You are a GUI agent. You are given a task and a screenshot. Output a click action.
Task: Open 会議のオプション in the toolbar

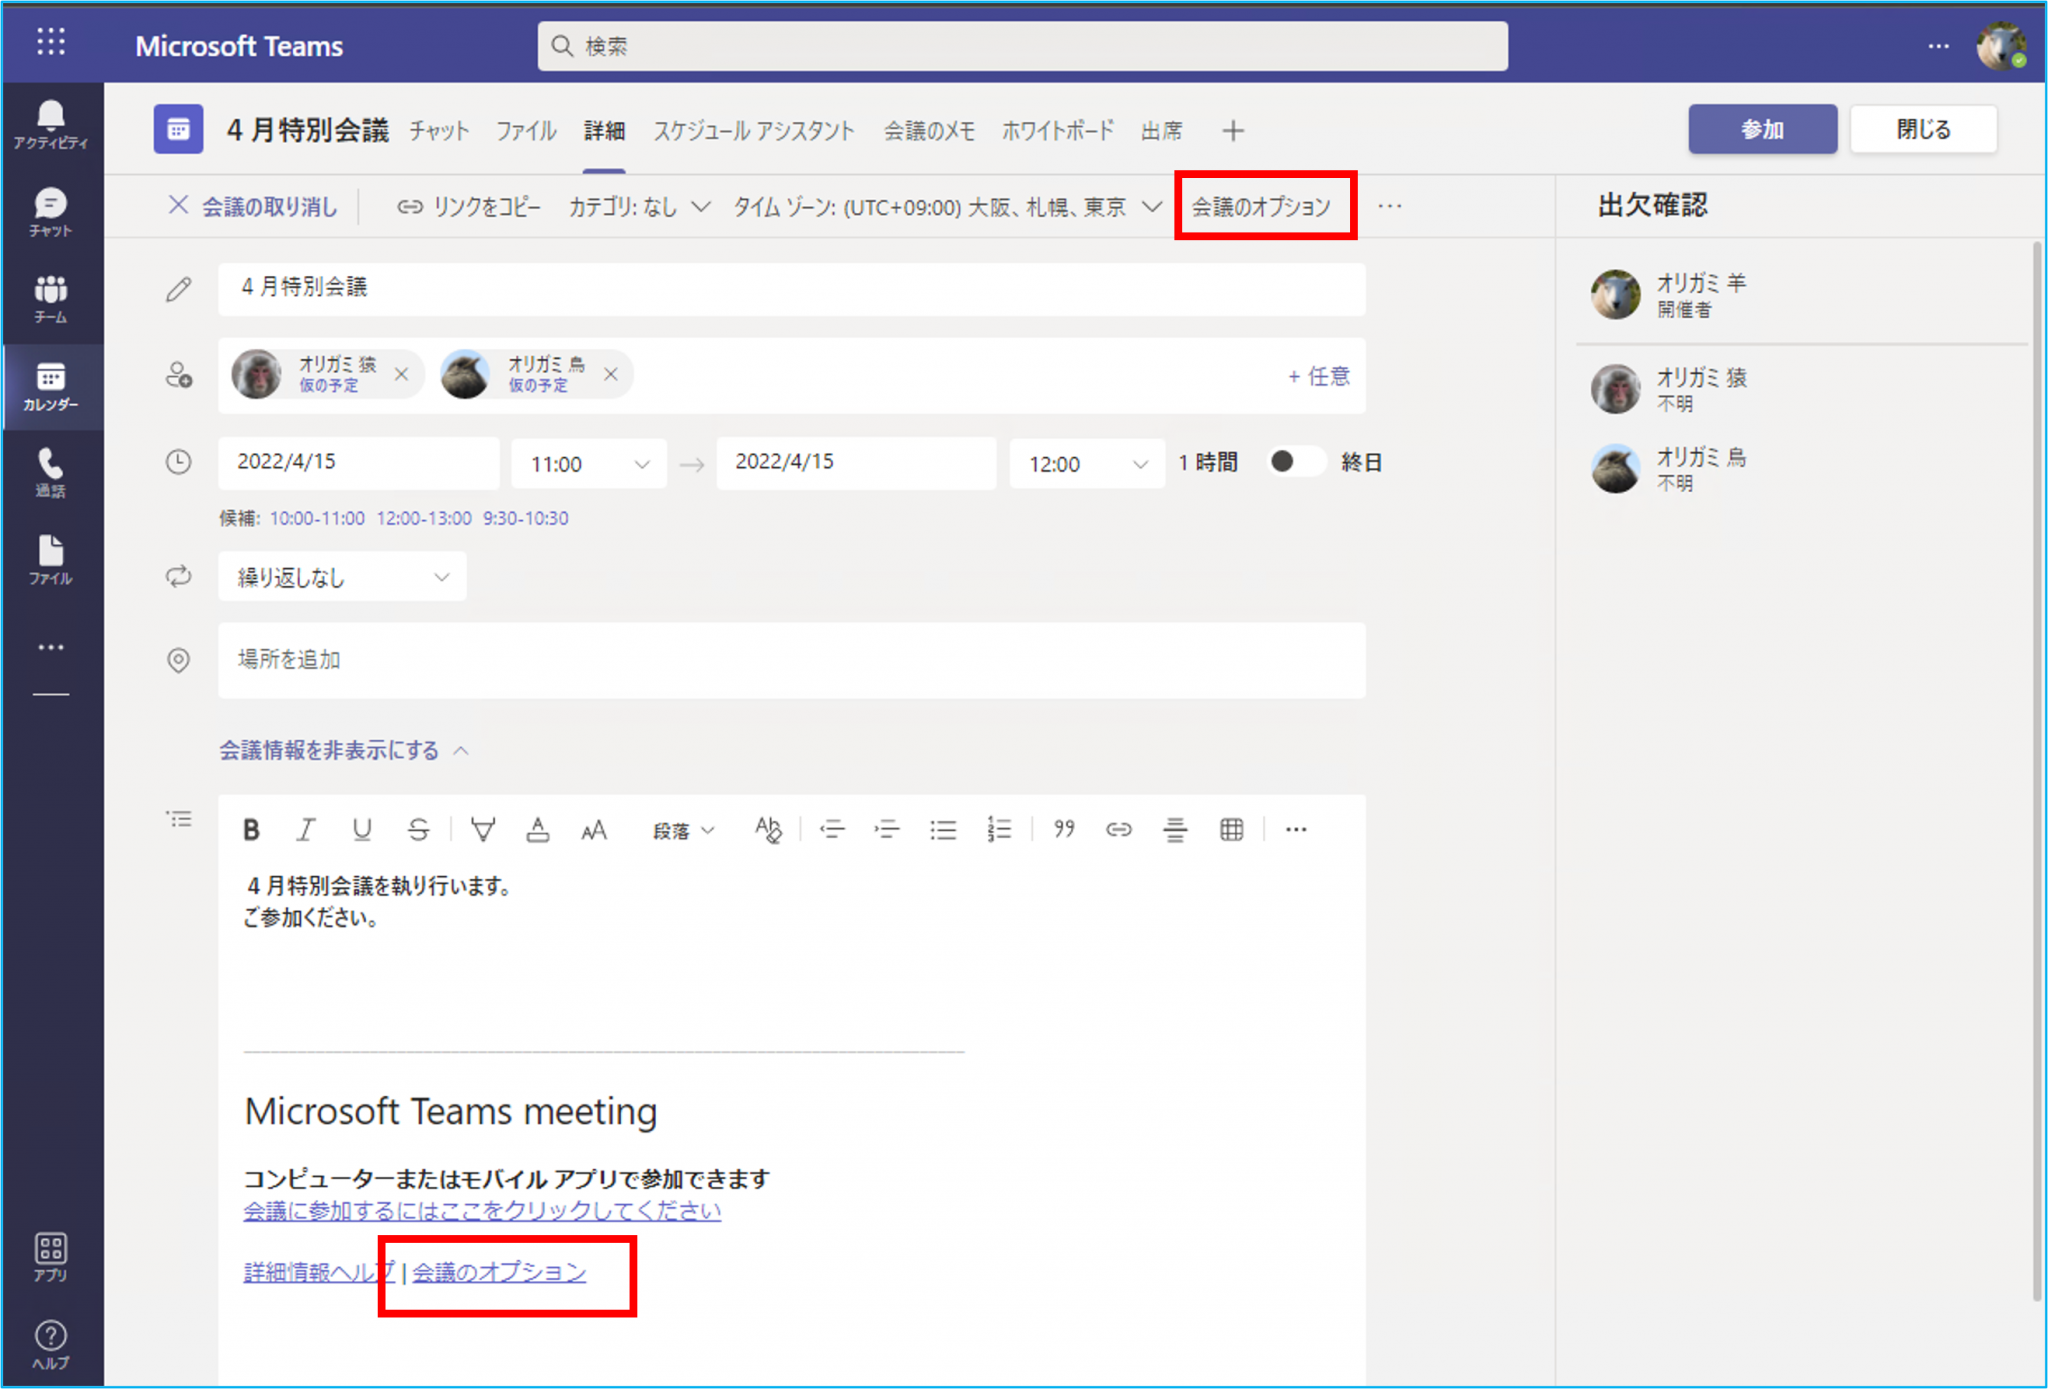1262,207
